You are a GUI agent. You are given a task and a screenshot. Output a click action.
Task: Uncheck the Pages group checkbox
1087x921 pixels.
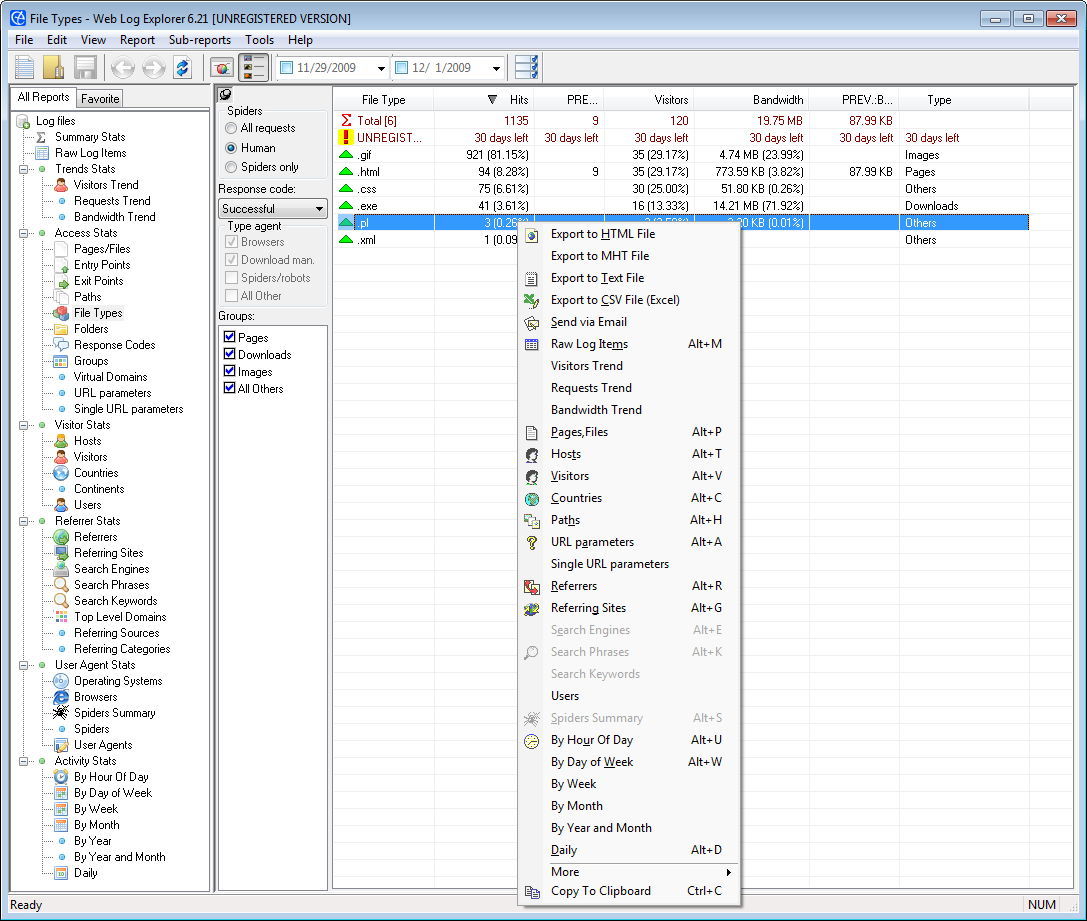(230, 337)
